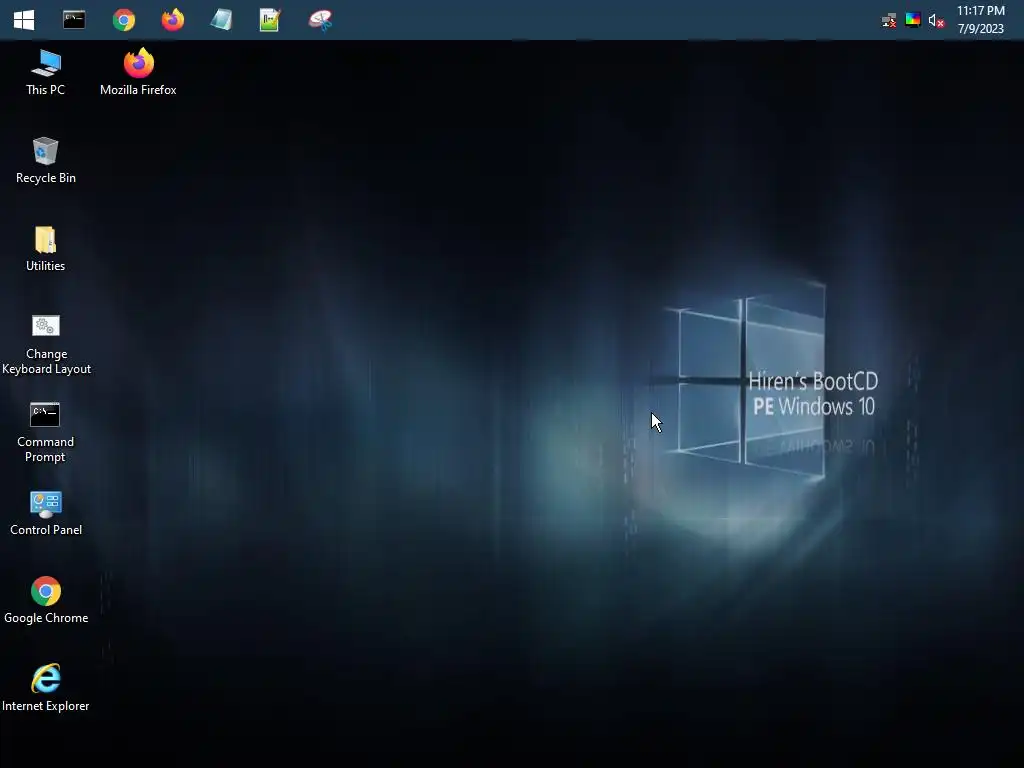Open the rainbow display color tray icon

pos(912,20)
